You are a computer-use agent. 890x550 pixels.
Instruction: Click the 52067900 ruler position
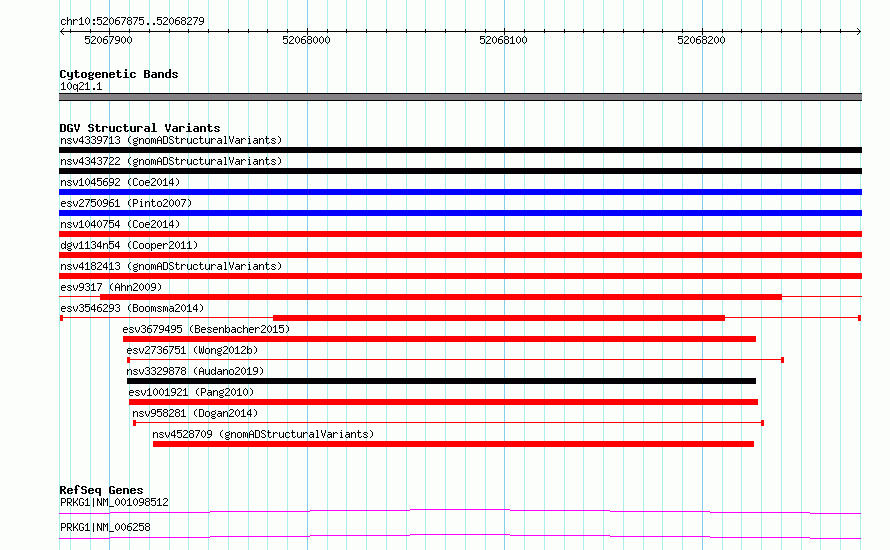[108, 40]
